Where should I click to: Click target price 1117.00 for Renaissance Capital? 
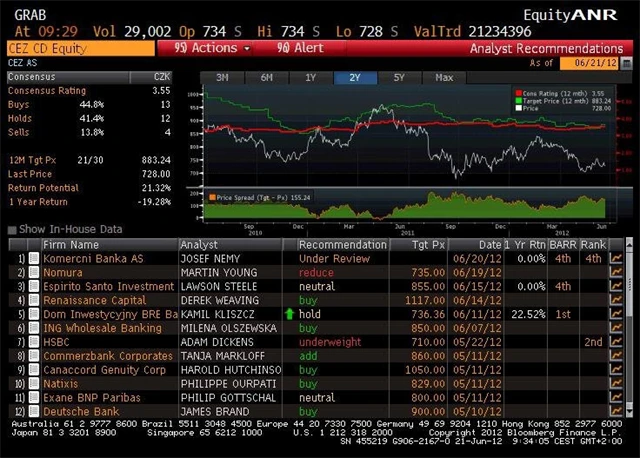coord(425,300)
